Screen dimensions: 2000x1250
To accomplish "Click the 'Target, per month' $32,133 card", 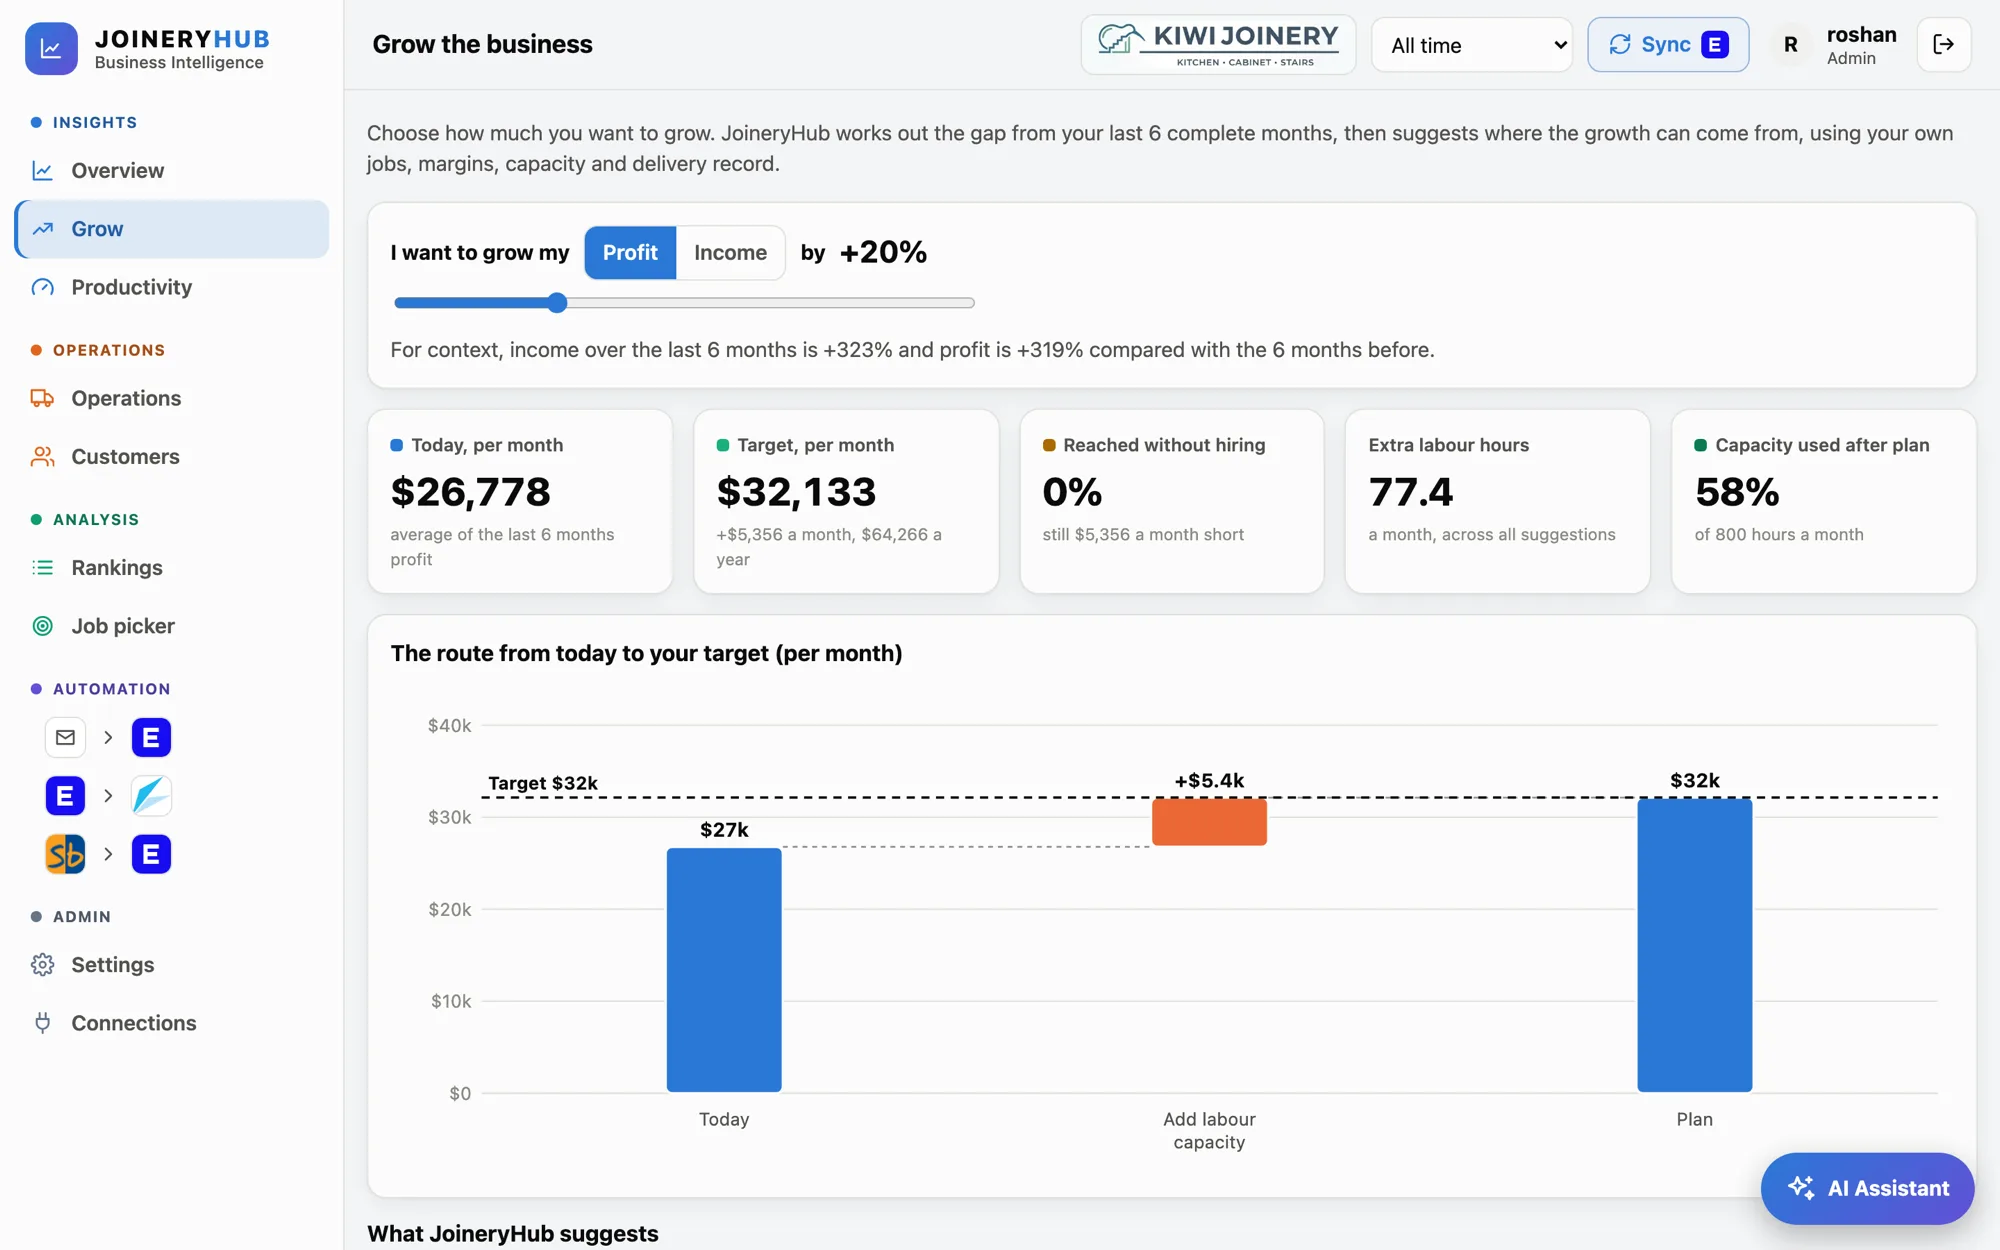I will (846, 501).
